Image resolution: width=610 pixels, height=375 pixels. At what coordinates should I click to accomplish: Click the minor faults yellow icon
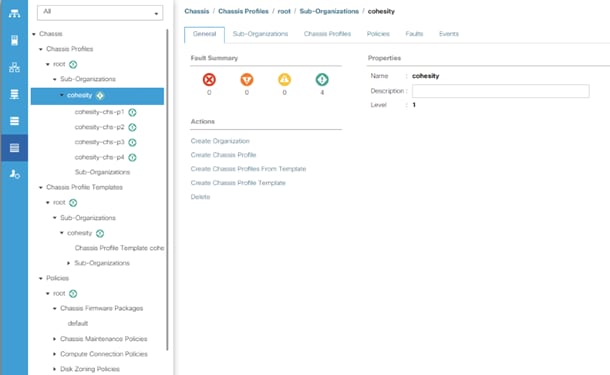[284, 80]
